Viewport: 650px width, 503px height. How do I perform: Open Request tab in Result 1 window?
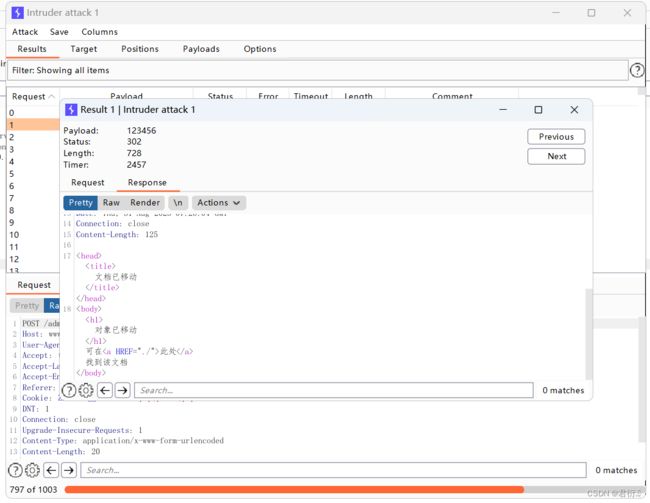click(88, 182)
